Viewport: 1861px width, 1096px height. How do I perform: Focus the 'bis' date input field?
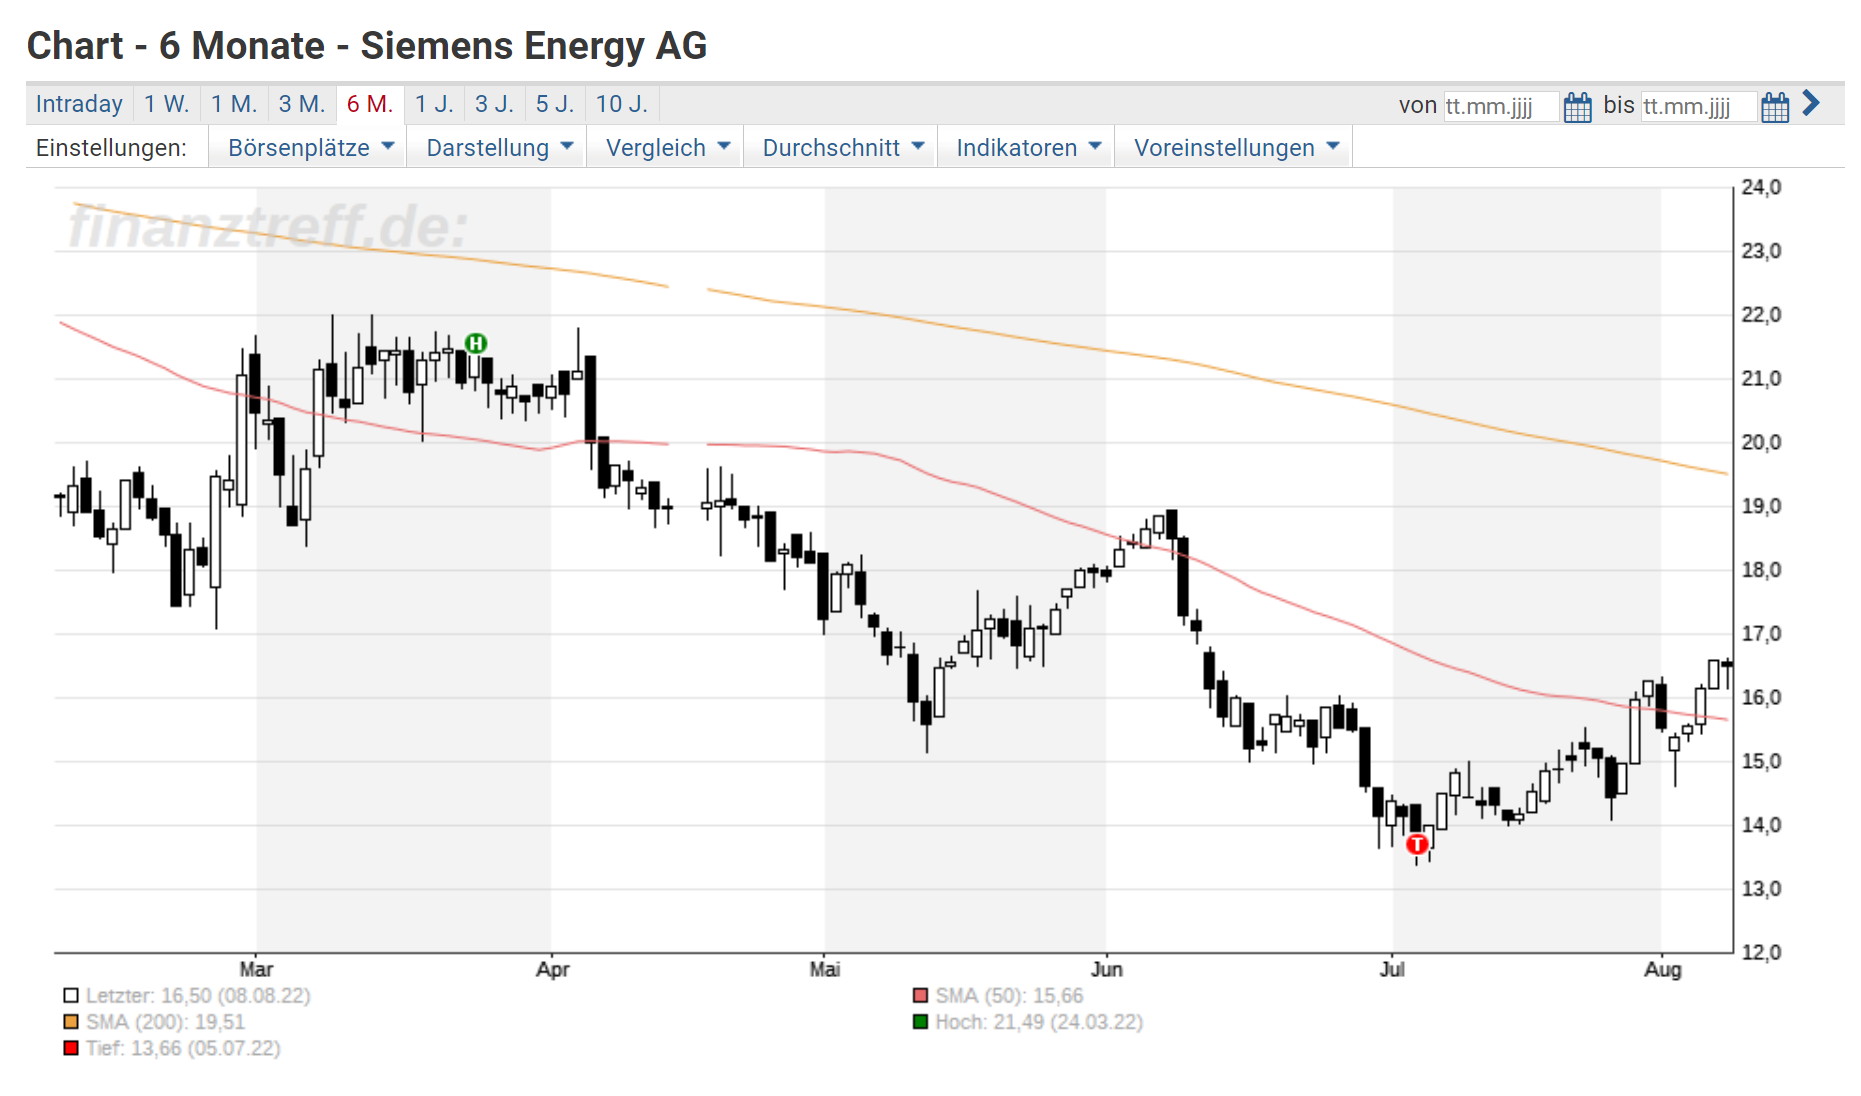click(1699, 106)
